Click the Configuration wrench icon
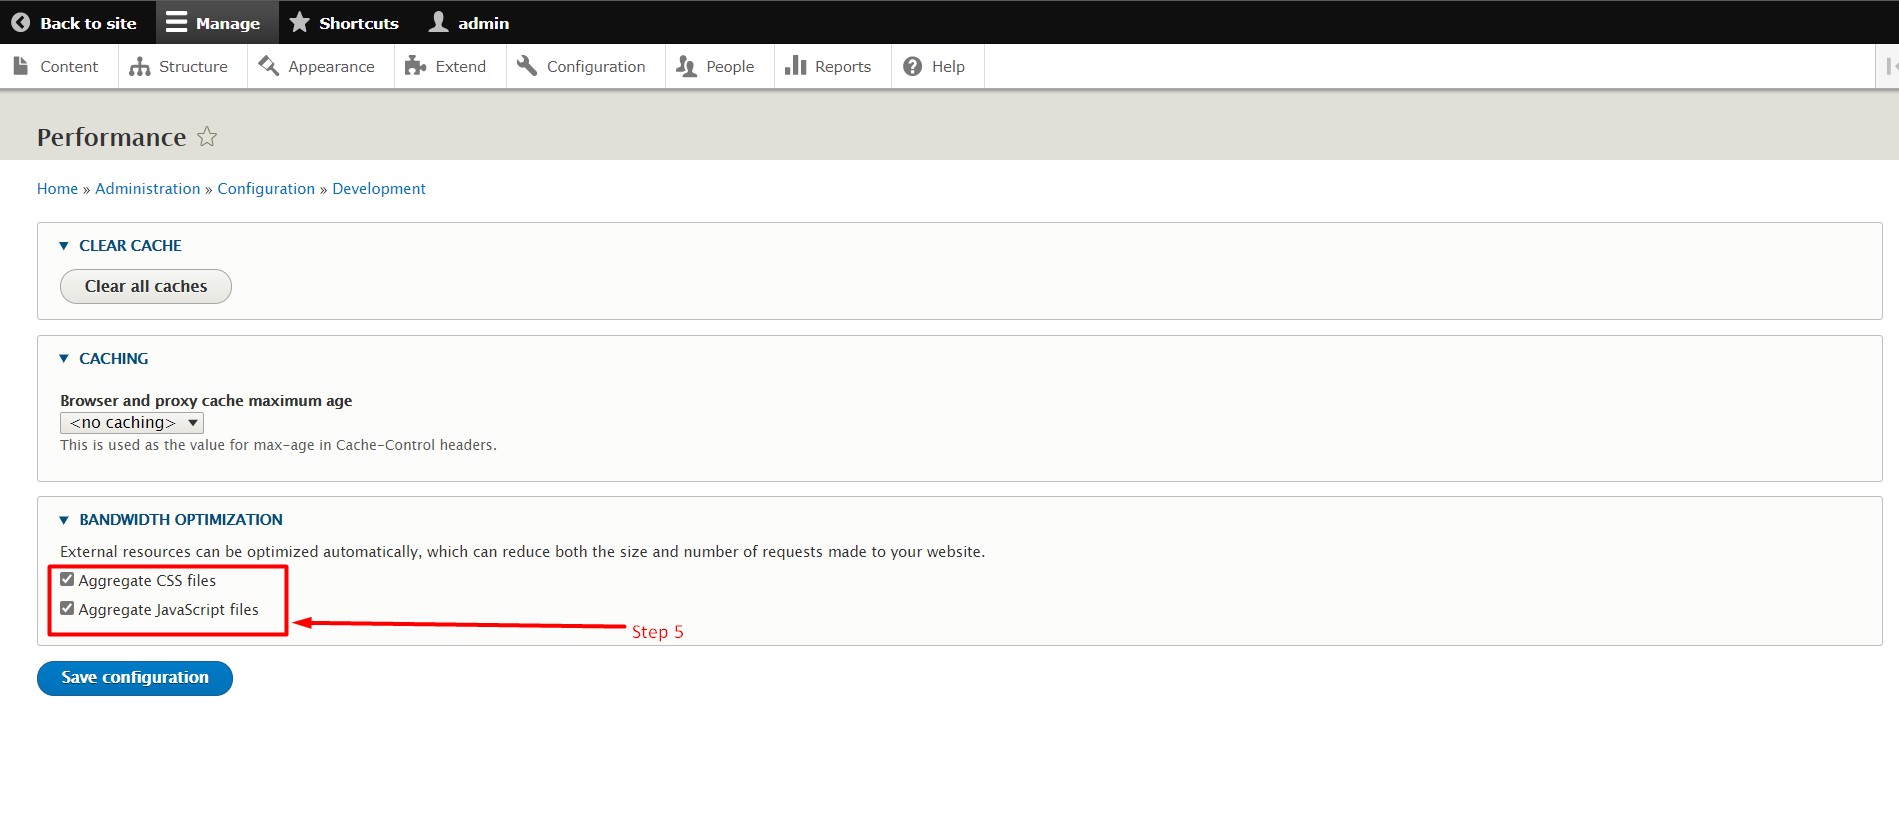 tap(527, 66)
